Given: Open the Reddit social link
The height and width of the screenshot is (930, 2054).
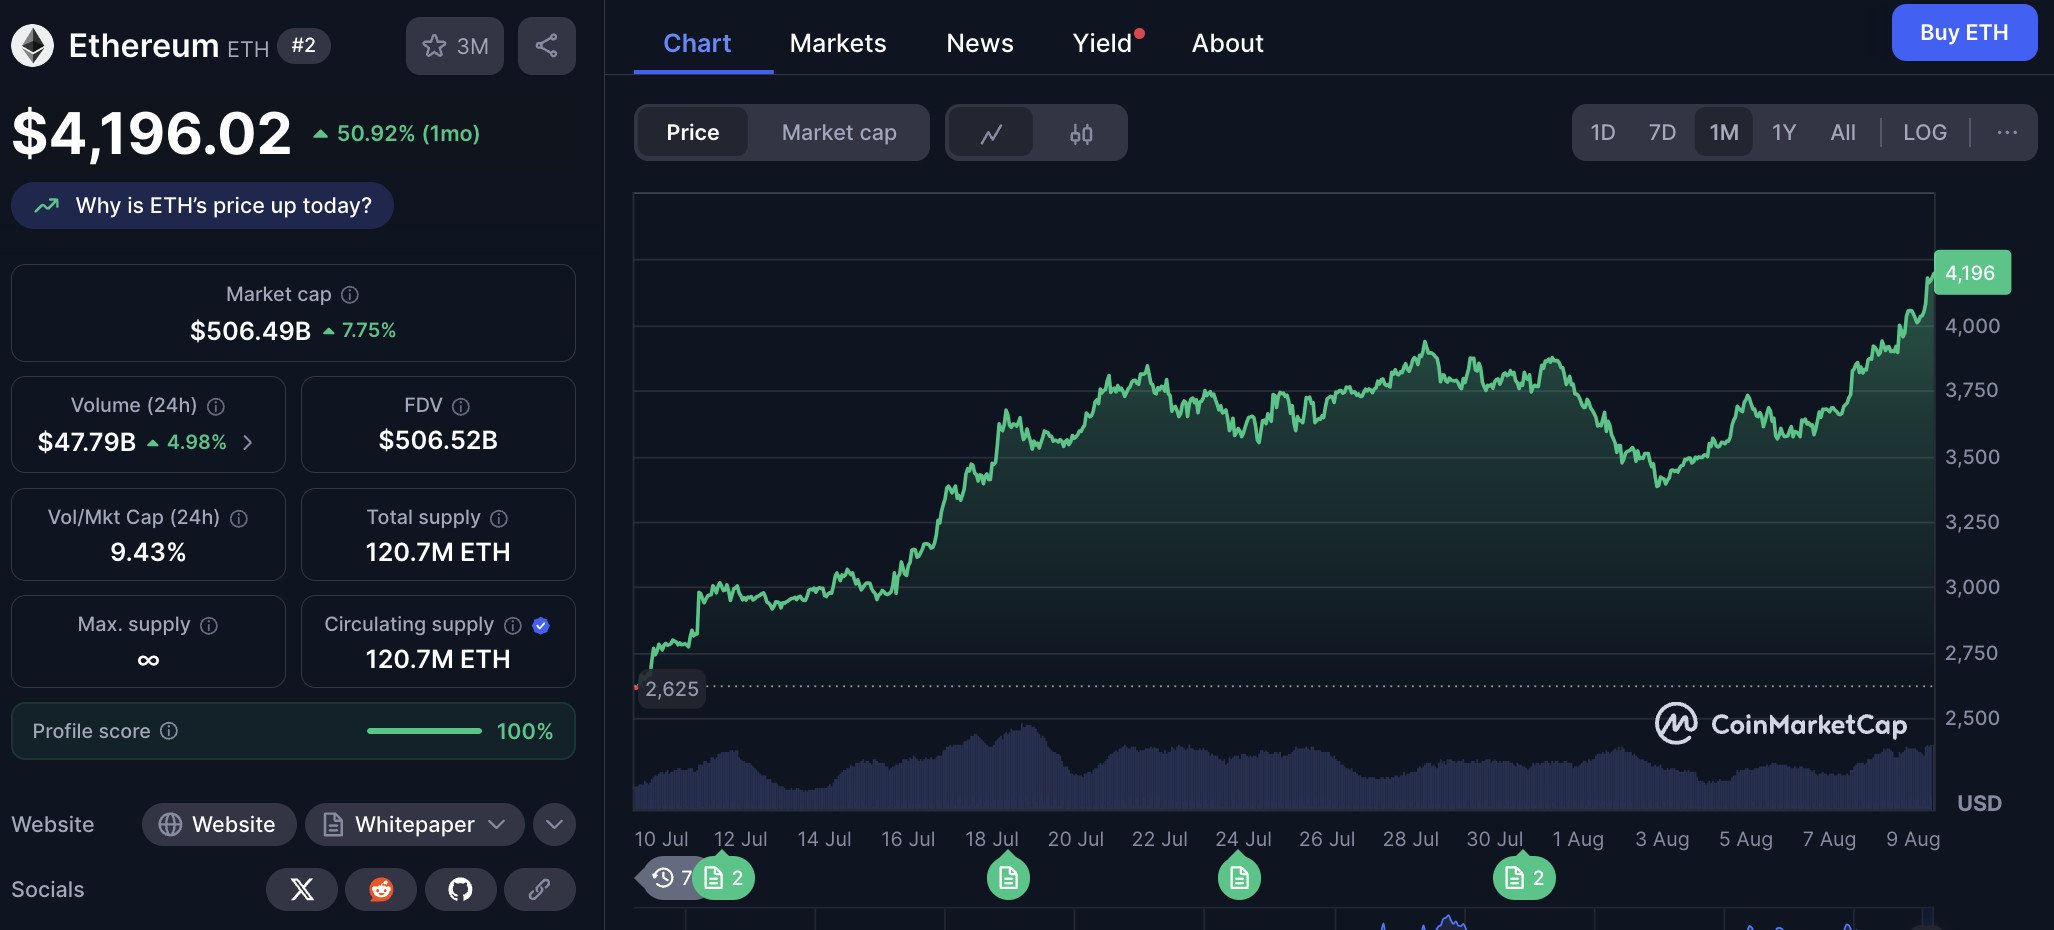Looking at the screenshot, I should pyautogui.click(x=381, y=889).
